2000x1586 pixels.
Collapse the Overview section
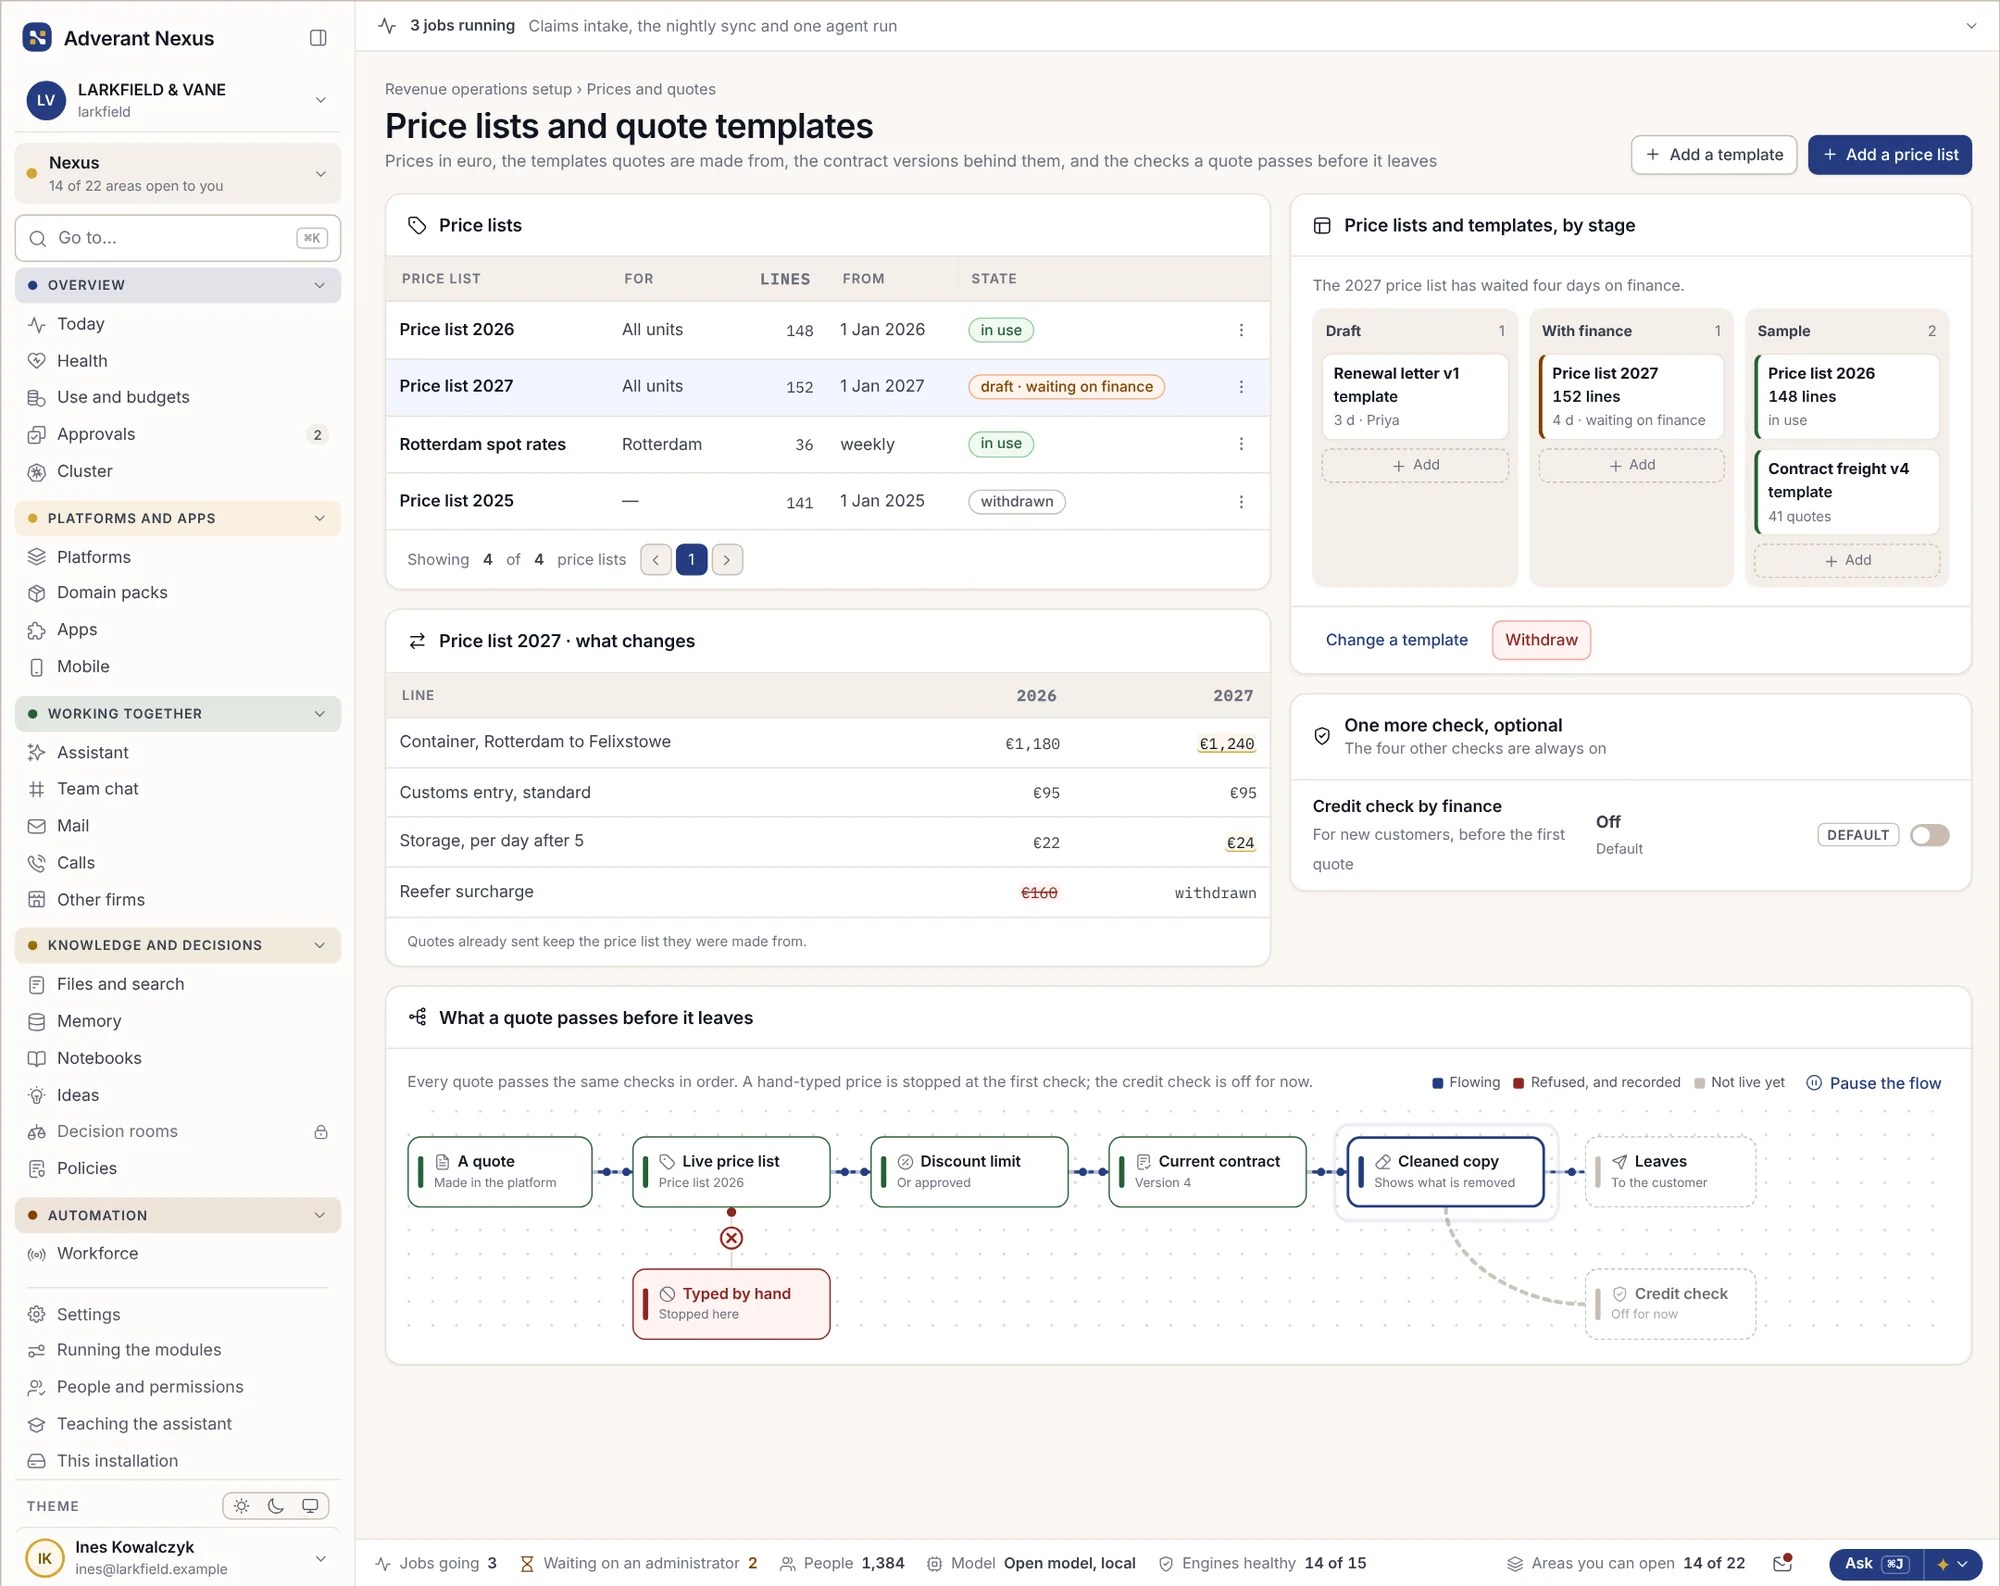[x=178, y=285]
